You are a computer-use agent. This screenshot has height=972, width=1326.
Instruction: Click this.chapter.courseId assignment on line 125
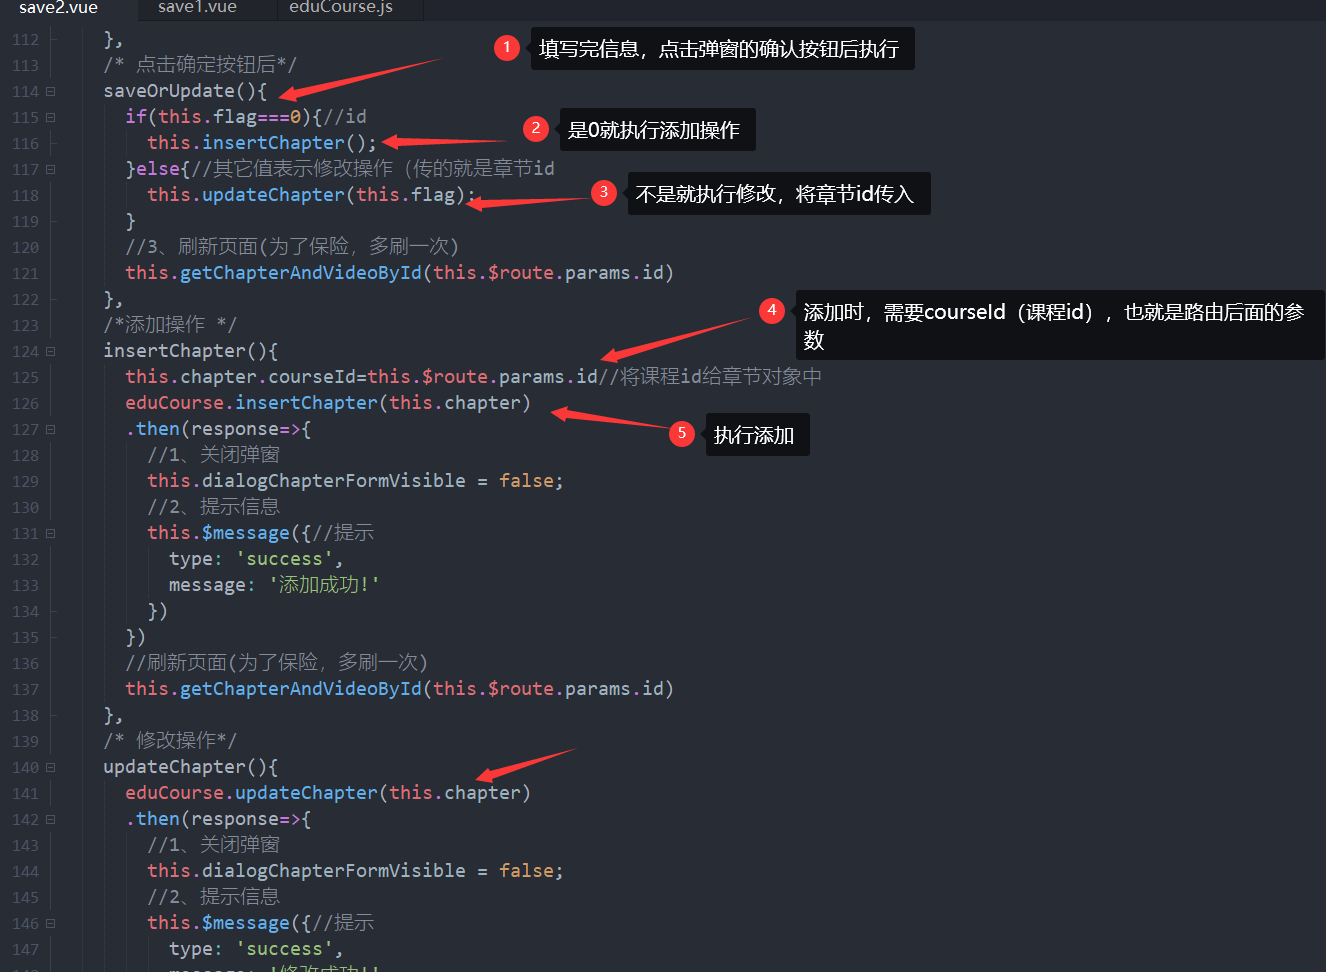coord(361,377)
